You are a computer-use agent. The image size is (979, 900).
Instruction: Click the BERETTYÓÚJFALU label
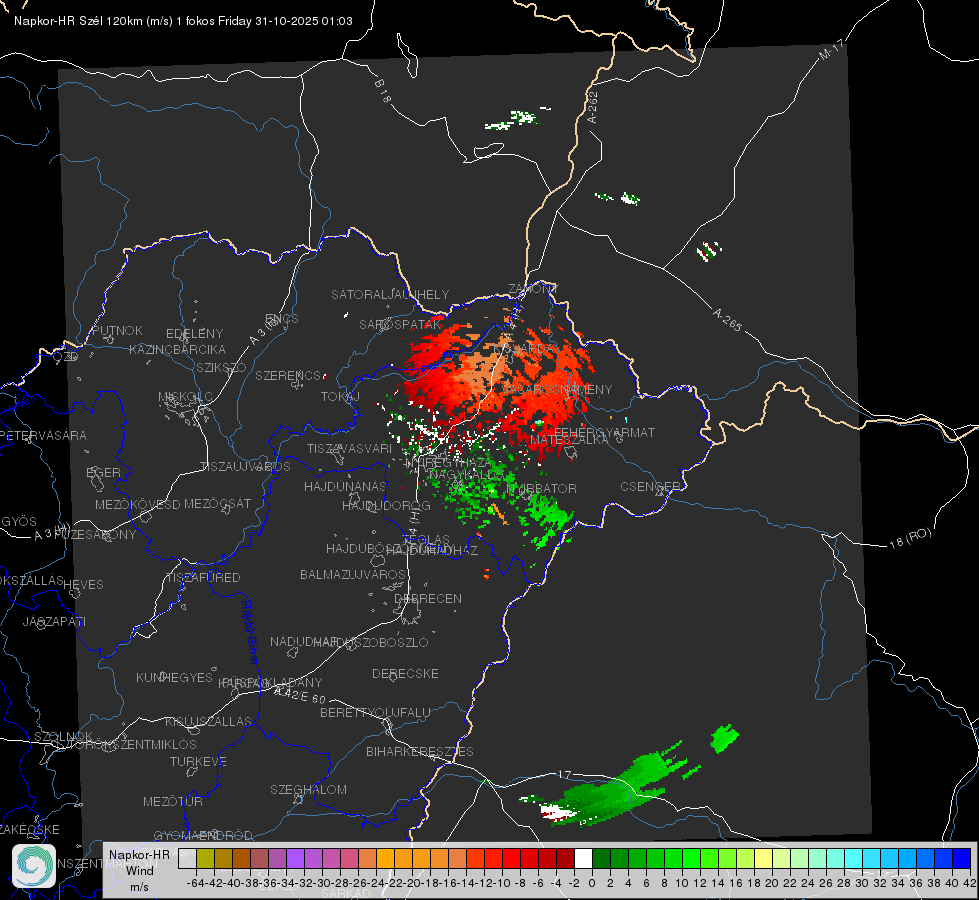pos(375,712)
